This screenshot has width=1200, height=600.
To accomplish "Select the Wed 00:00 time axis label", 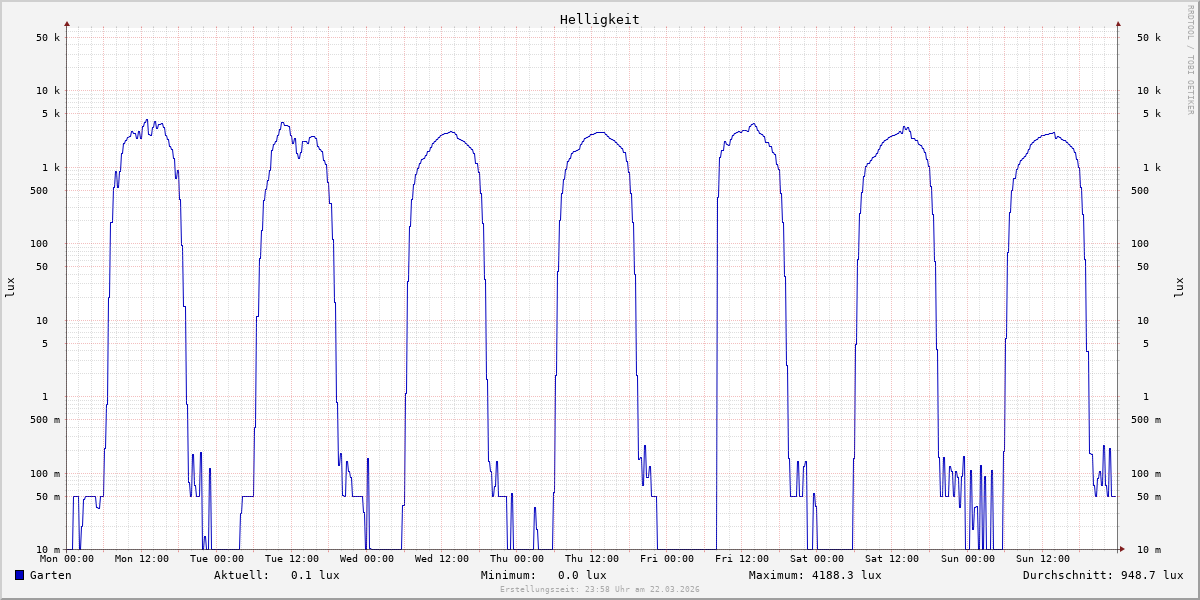I will pyautogui.click(x=367, y=559).
